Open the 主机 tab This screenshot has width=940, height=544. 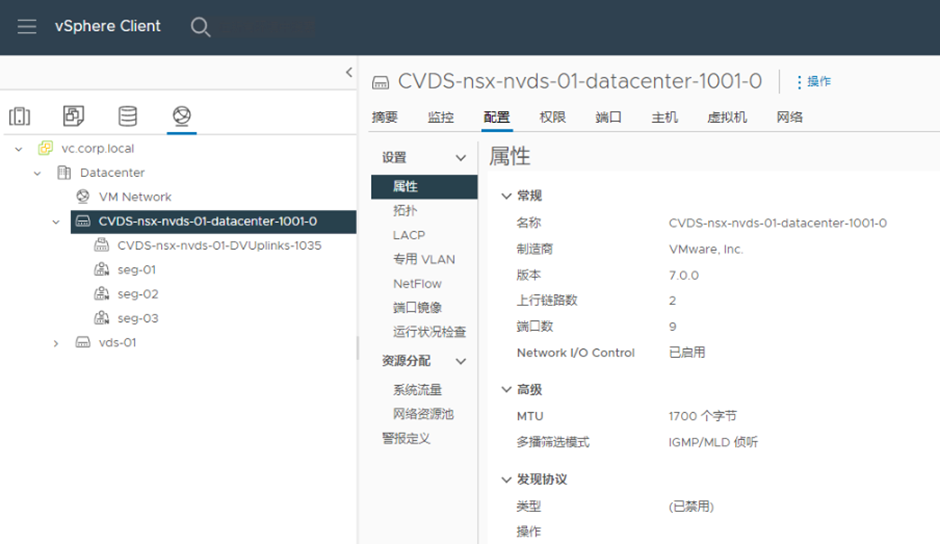664,117
